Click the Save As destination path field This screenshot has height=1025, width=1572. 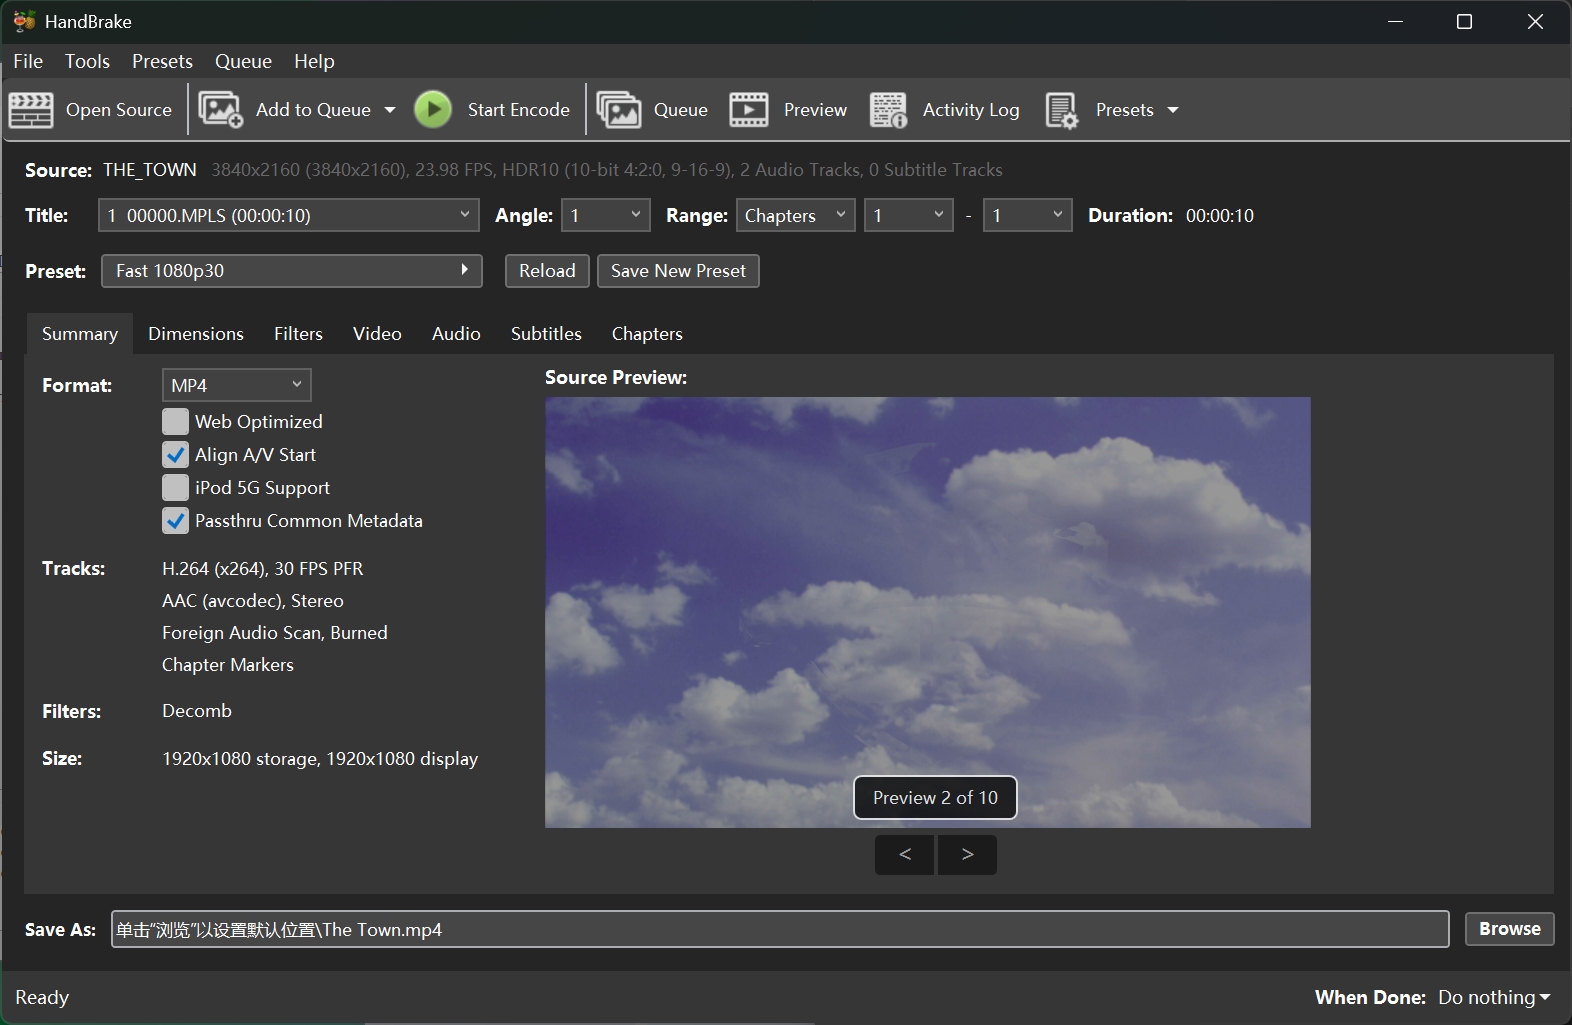(780, 929)
